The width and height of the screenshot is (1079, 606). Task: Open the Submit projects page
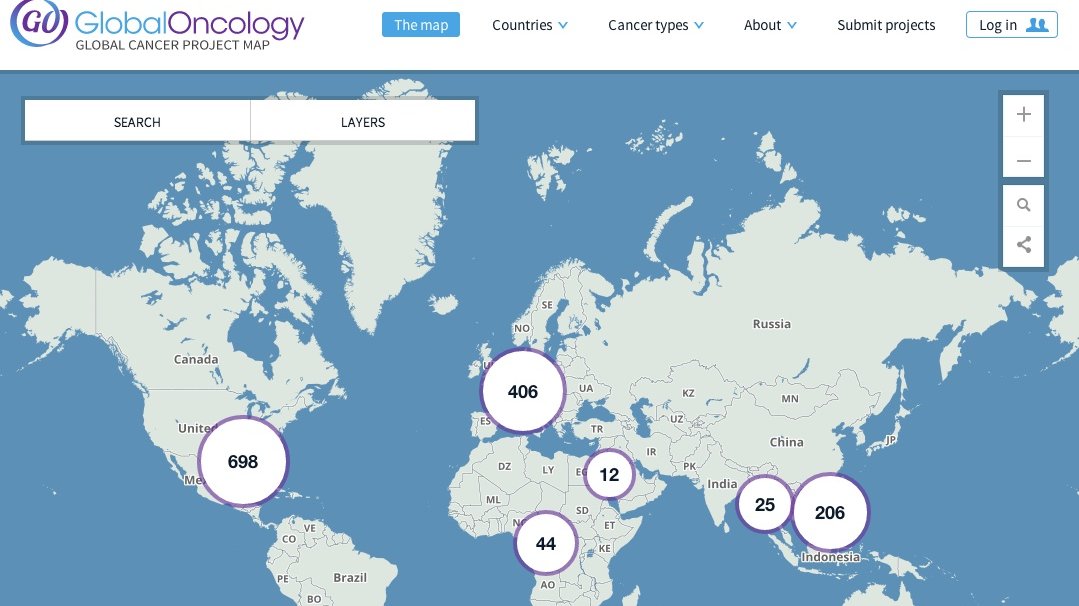[886, 25]
